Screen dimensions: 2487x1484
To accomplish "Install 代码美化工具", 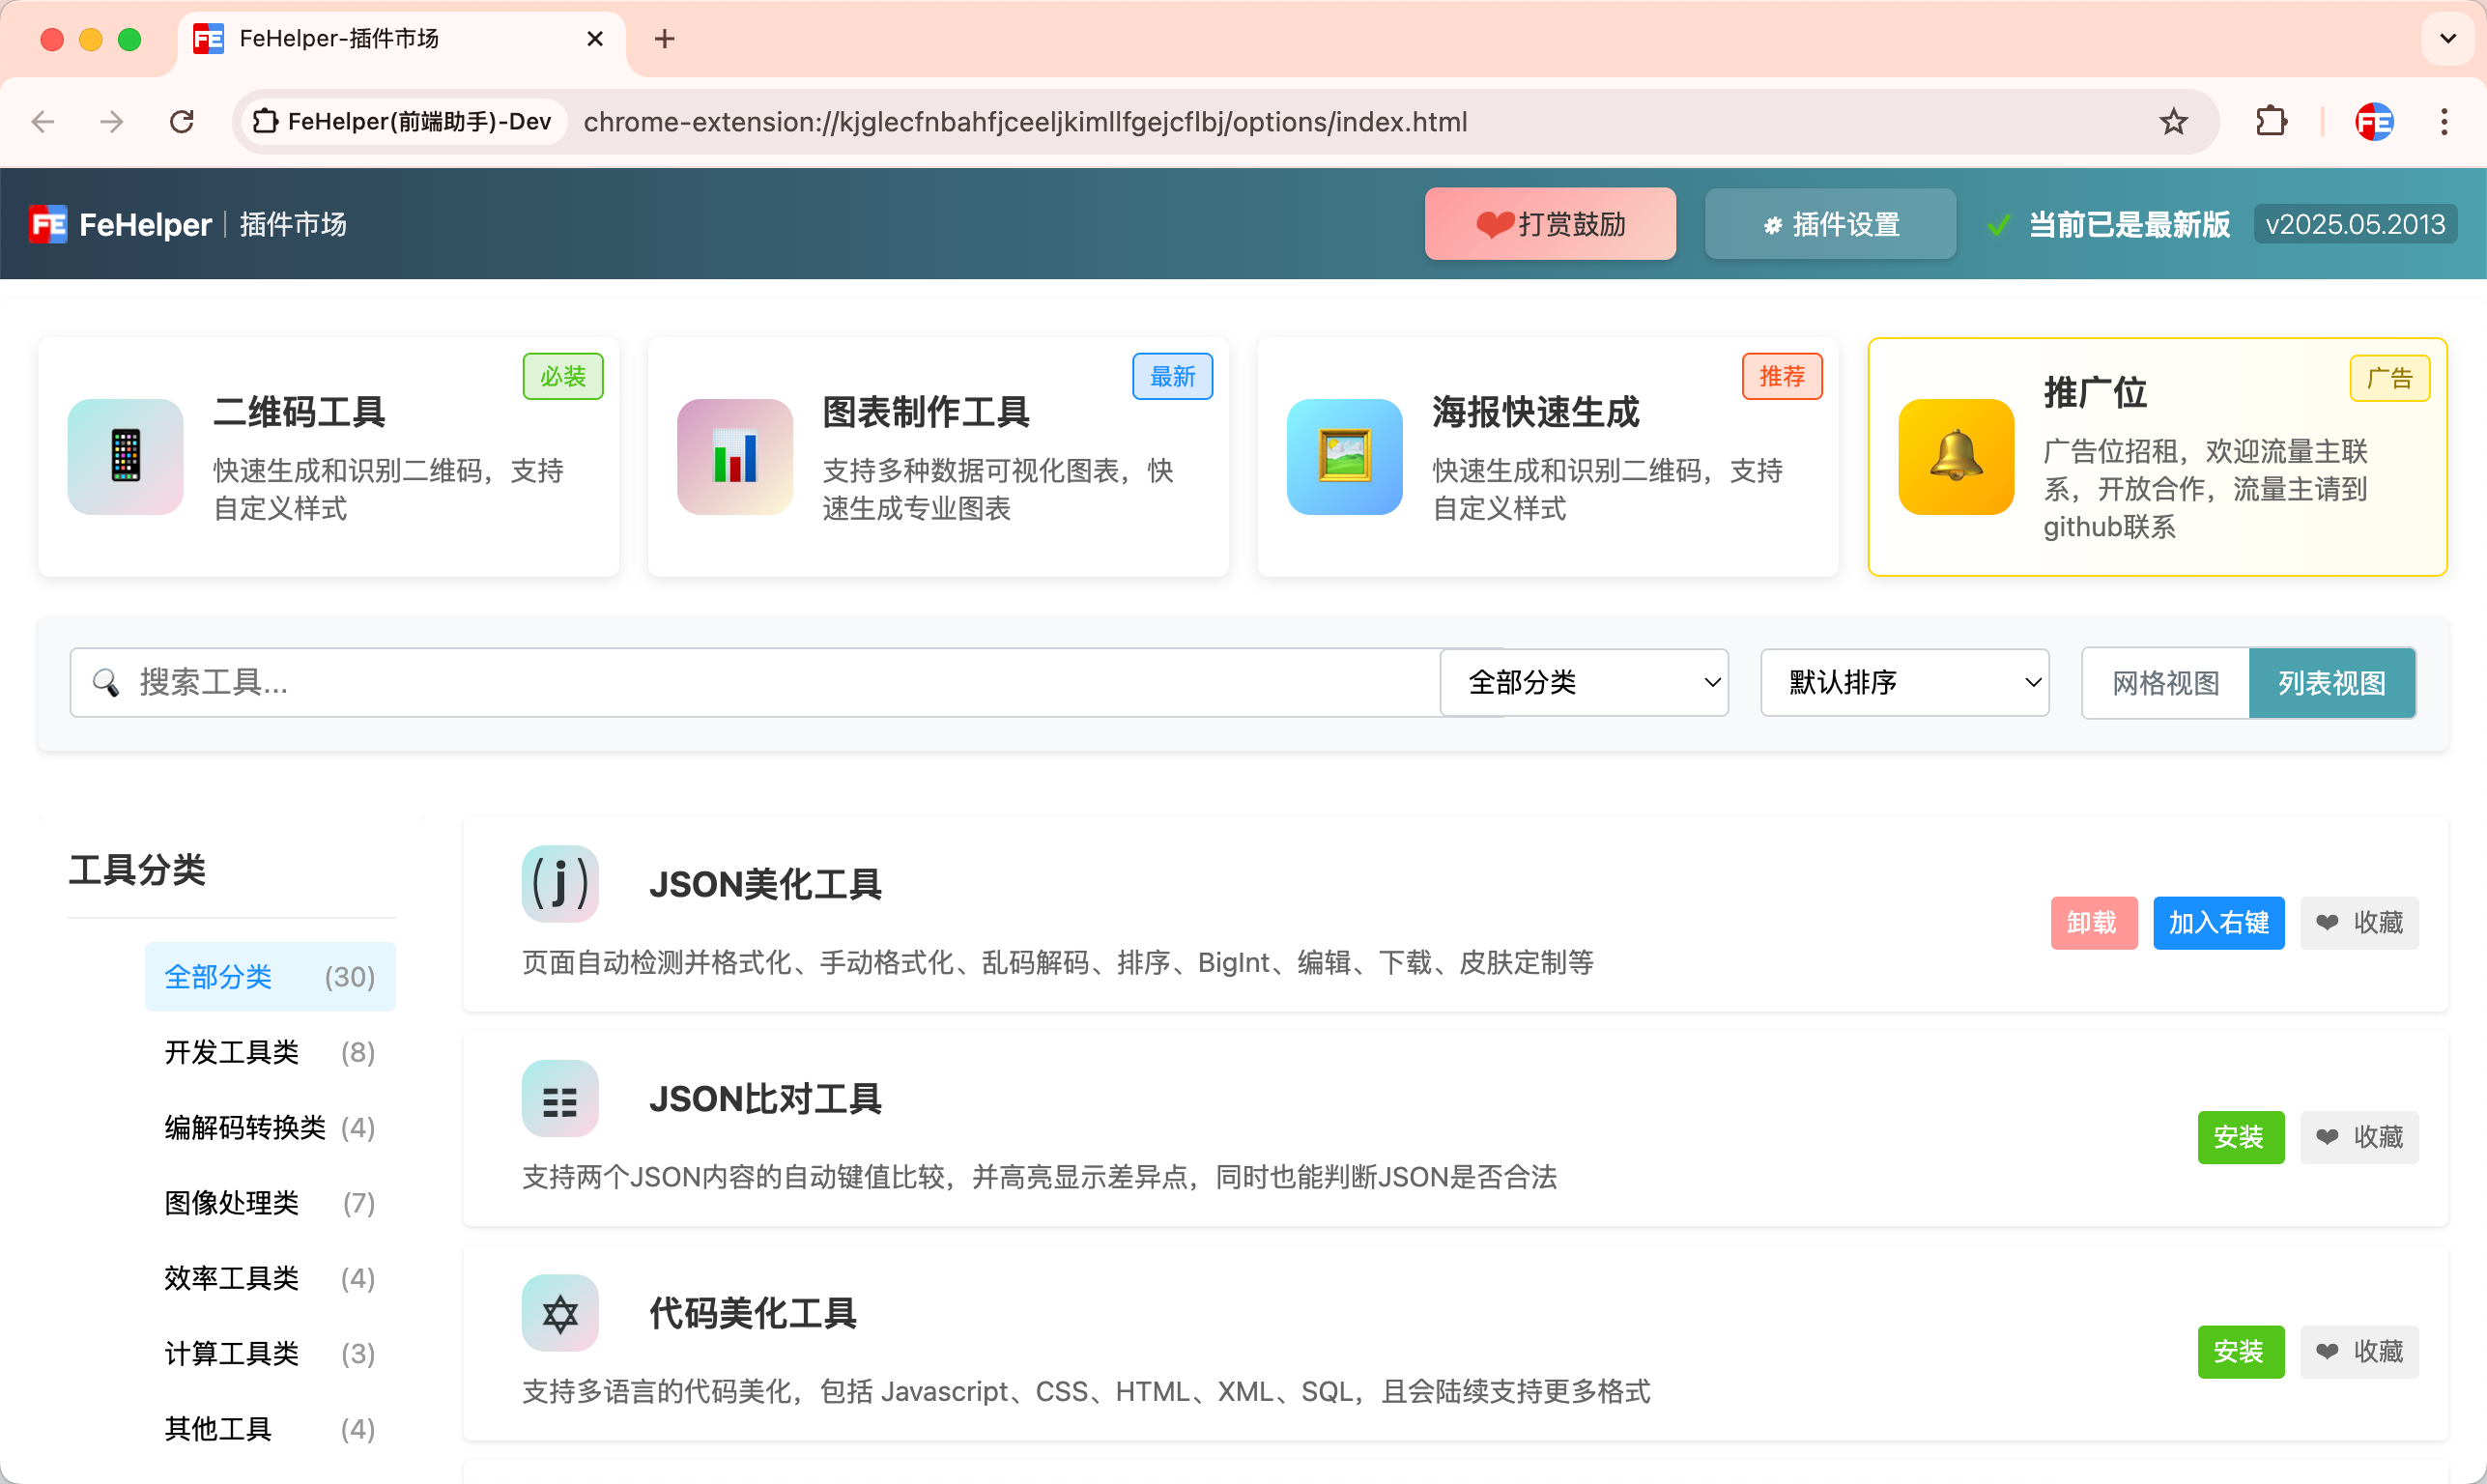I will (x=2240, y=1352).
